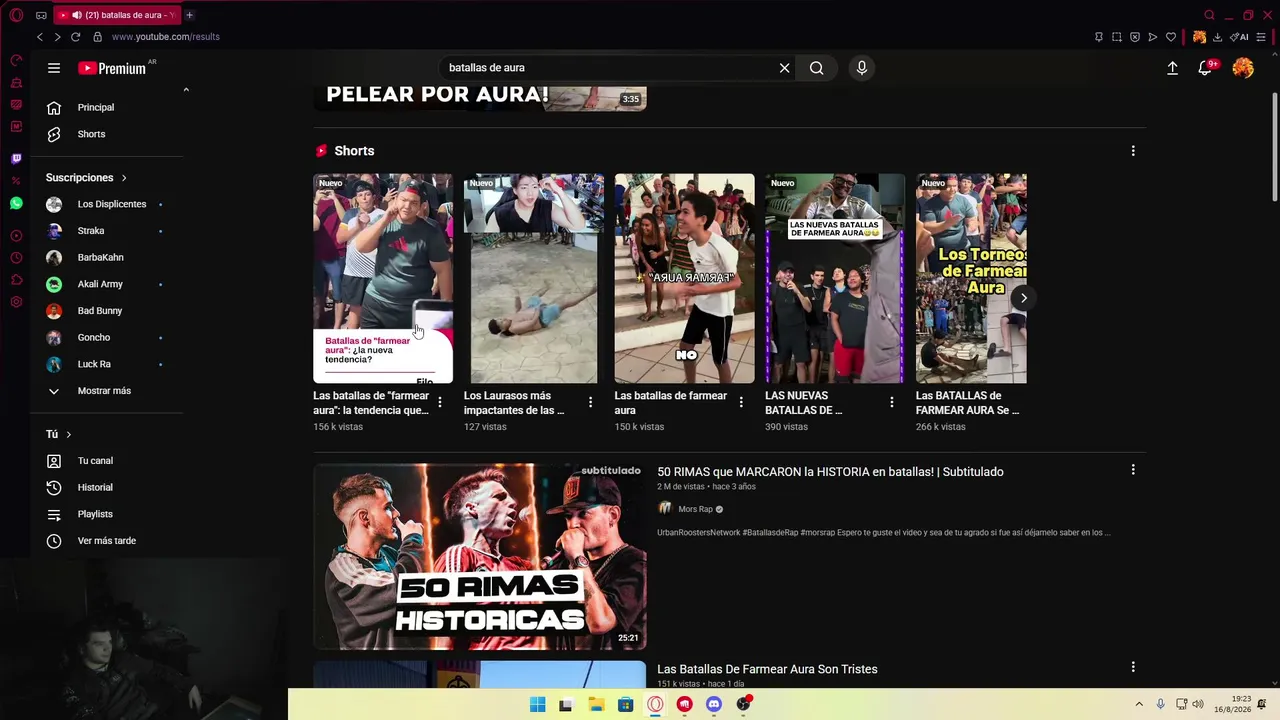Open options for the 50 RIMAS video
This screenshot has height=720, width=1280.
tap(1133, 470)
